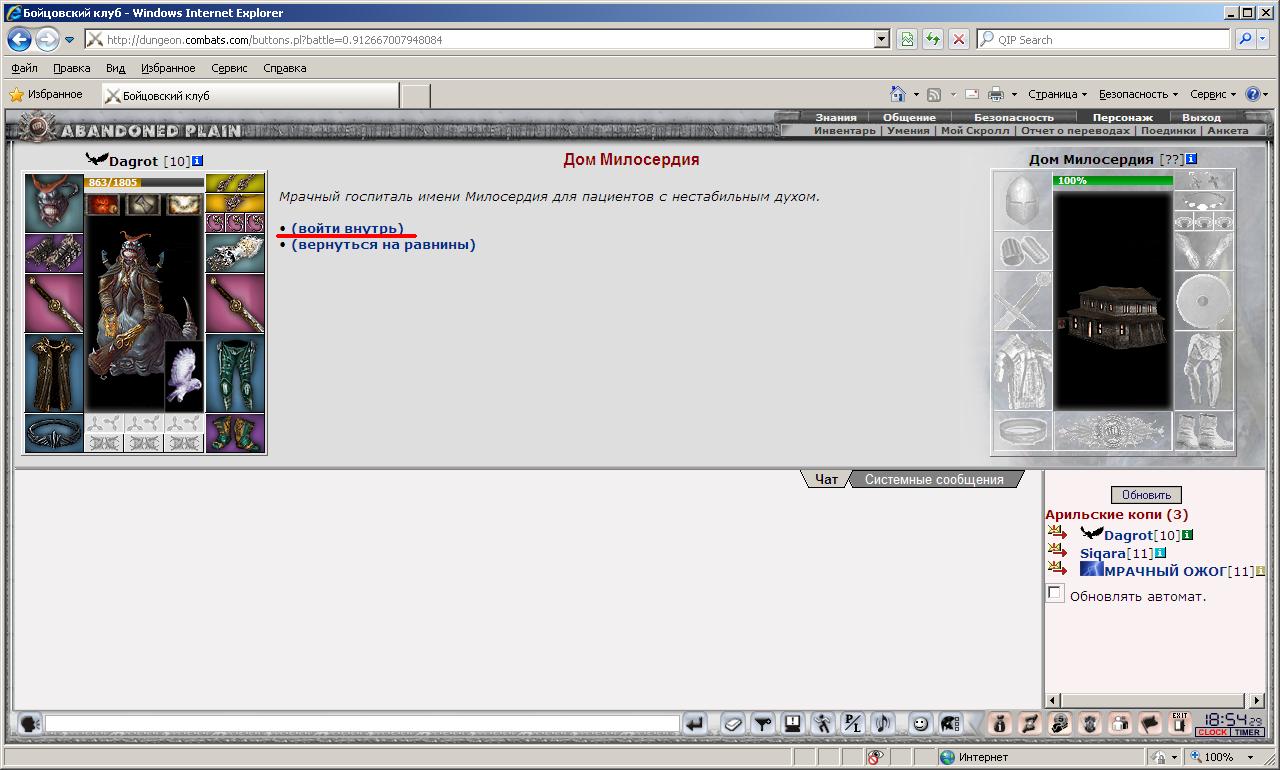The width and height of the screenshot is (1280, 770).
Task: Click the money bag info icon
Action: coord(999,723)
